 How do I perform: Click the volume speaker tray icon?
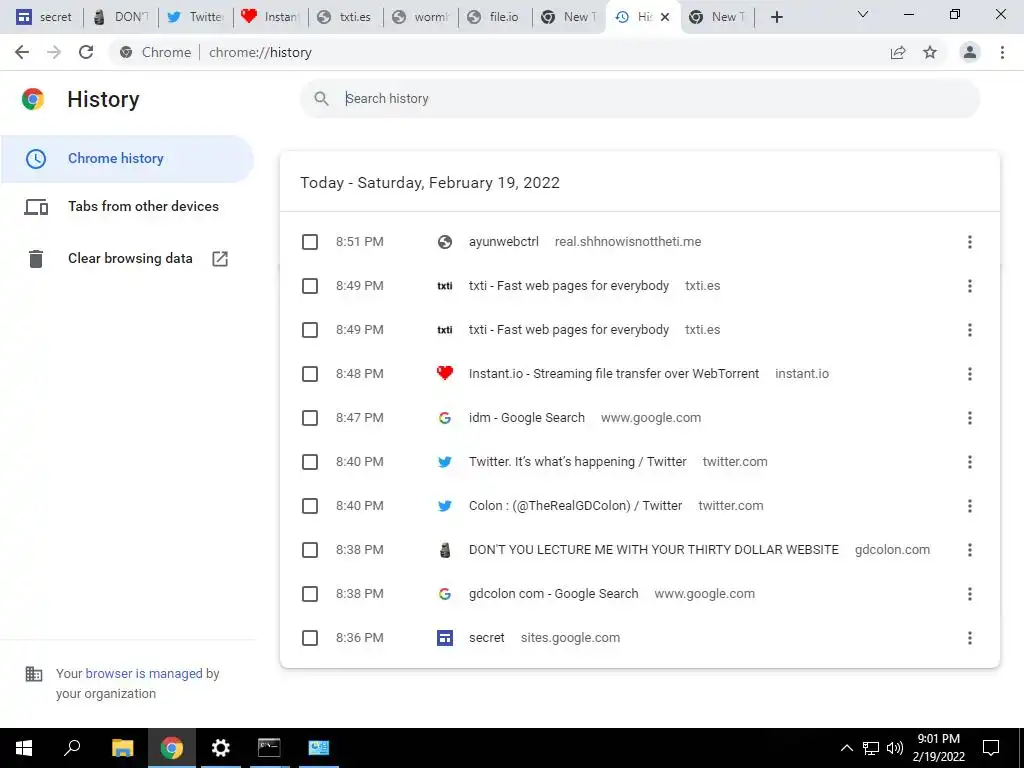(895, 748)
